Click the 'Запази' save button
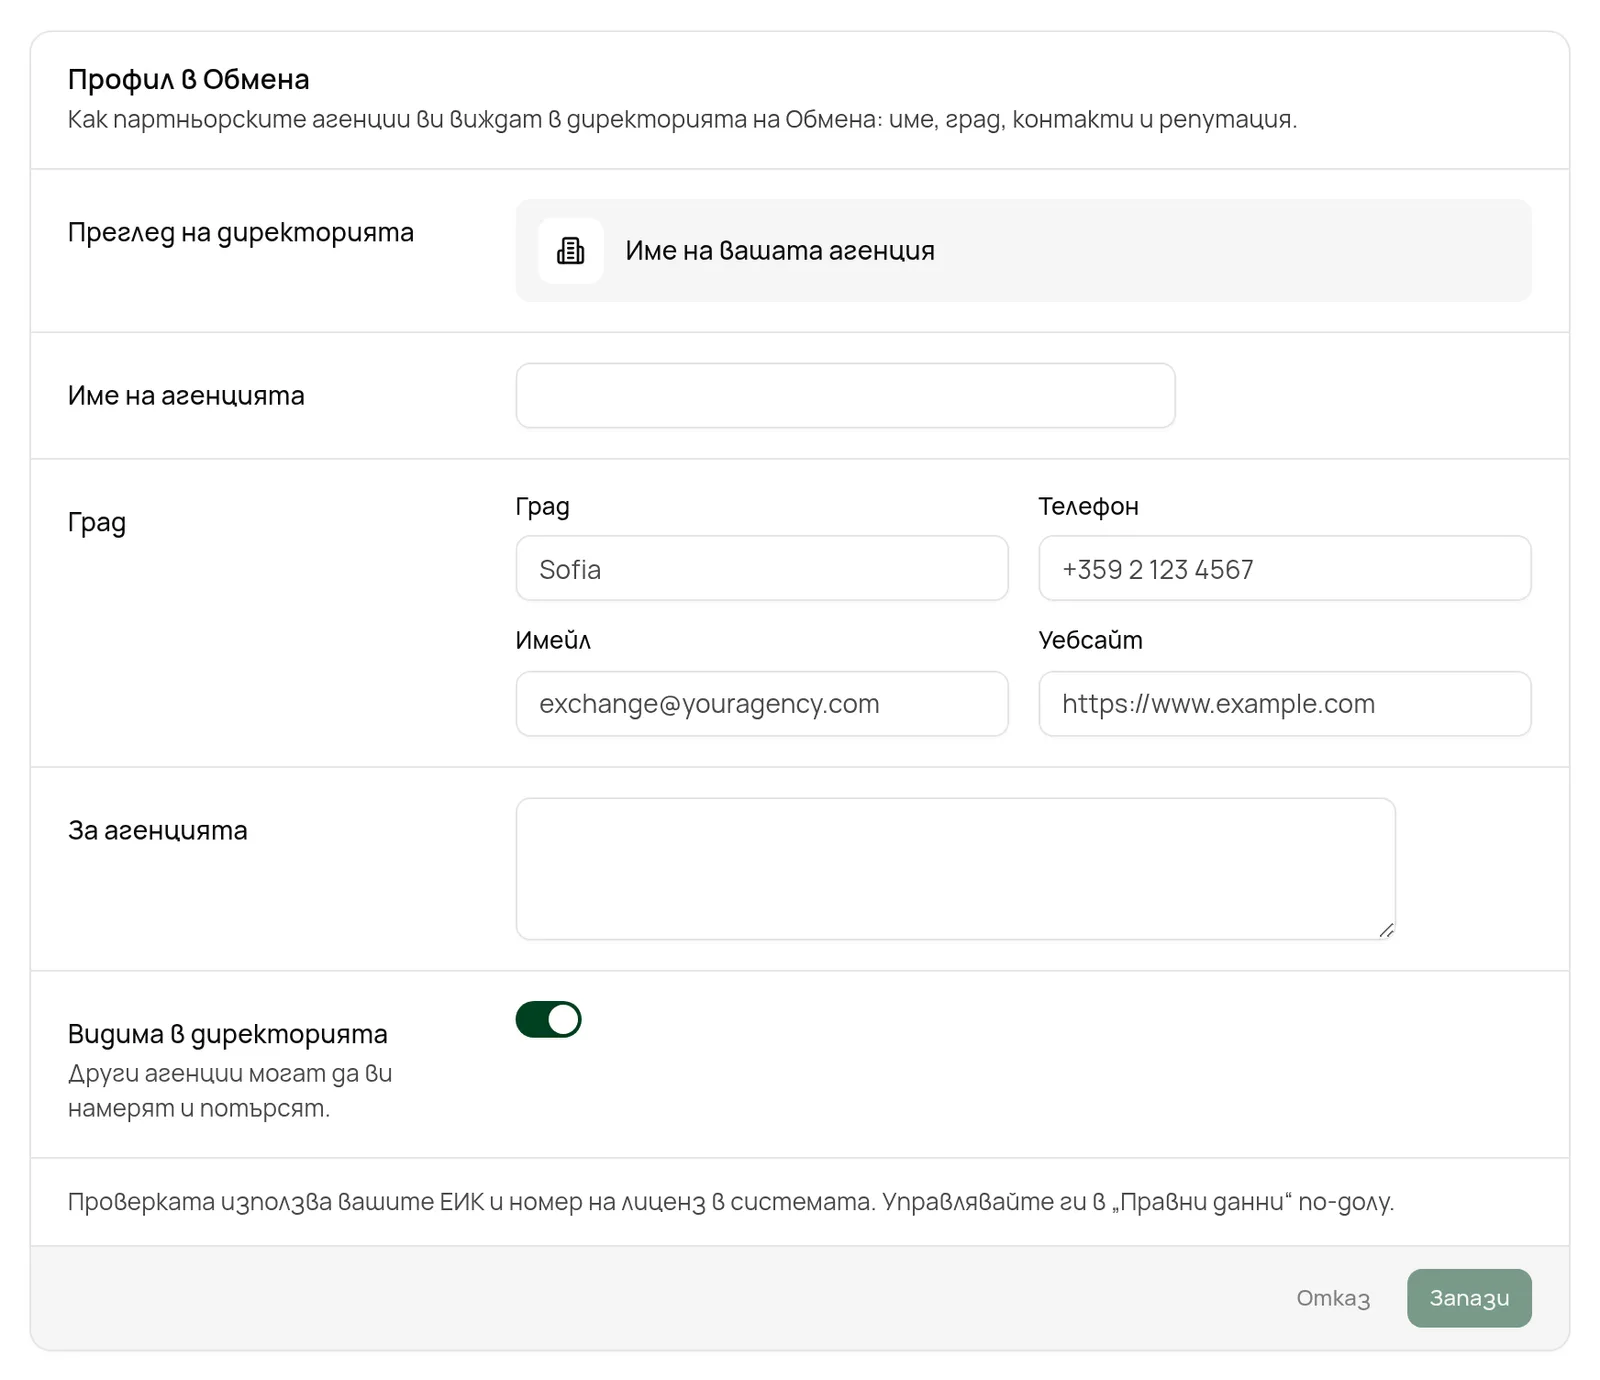This screenshot has height=1380, width=1600. pos(1469,1298)
